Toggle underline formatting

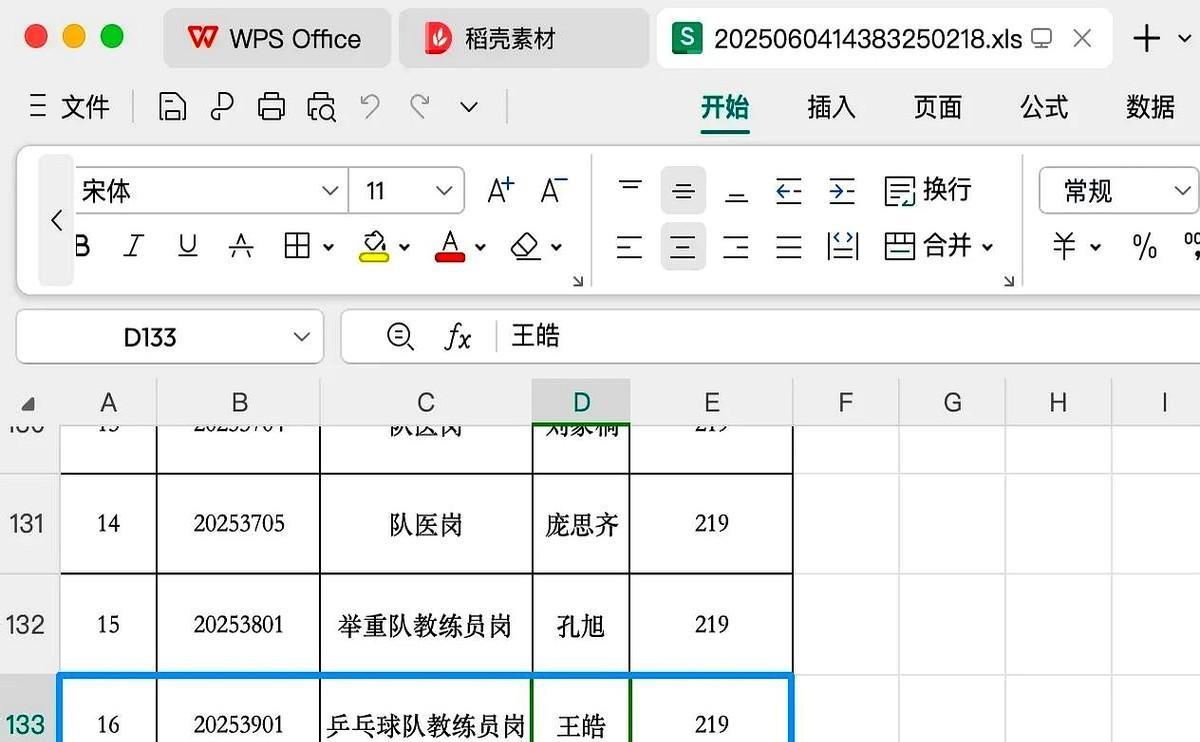point(187,246)
